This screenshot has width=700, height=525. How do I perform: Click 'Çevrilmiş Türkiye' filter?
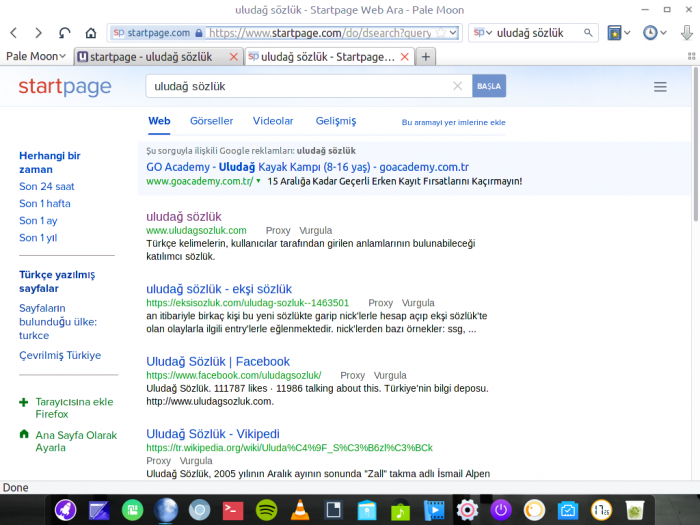(60, 355)
